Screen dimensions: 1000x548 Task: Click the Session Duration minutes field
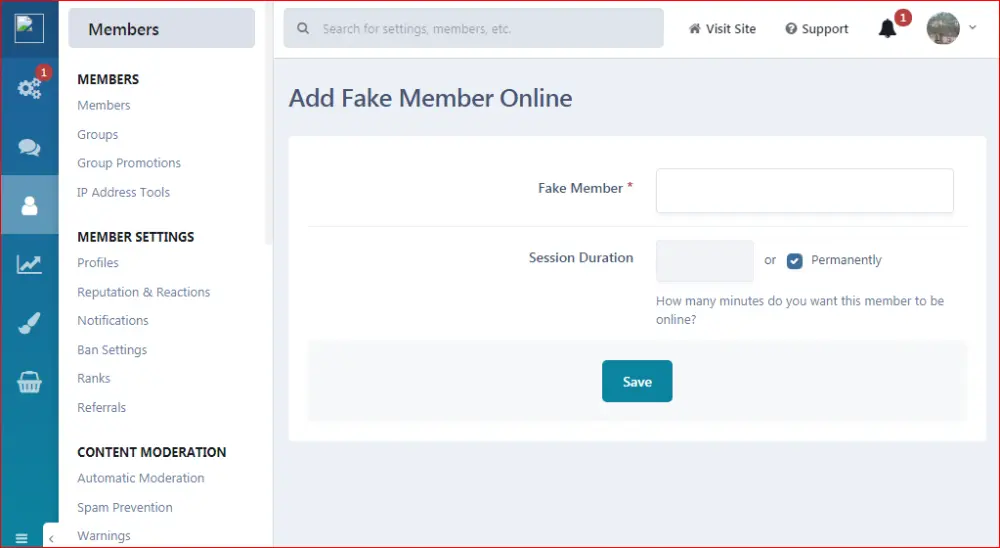704,261
